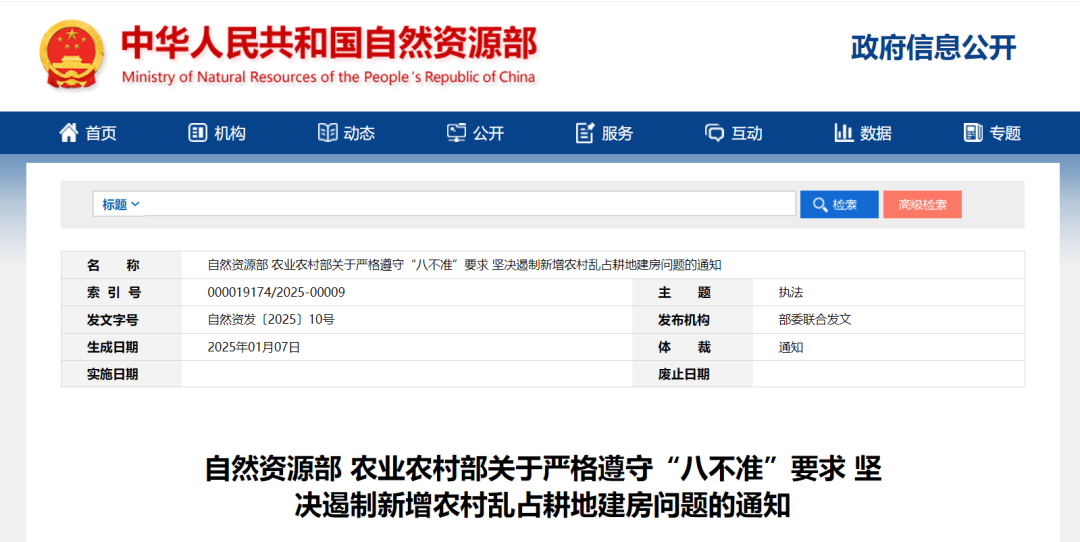Select index number 000019174/2025-00009
Screen dimensions: 1080x542
tap(276, 293)
